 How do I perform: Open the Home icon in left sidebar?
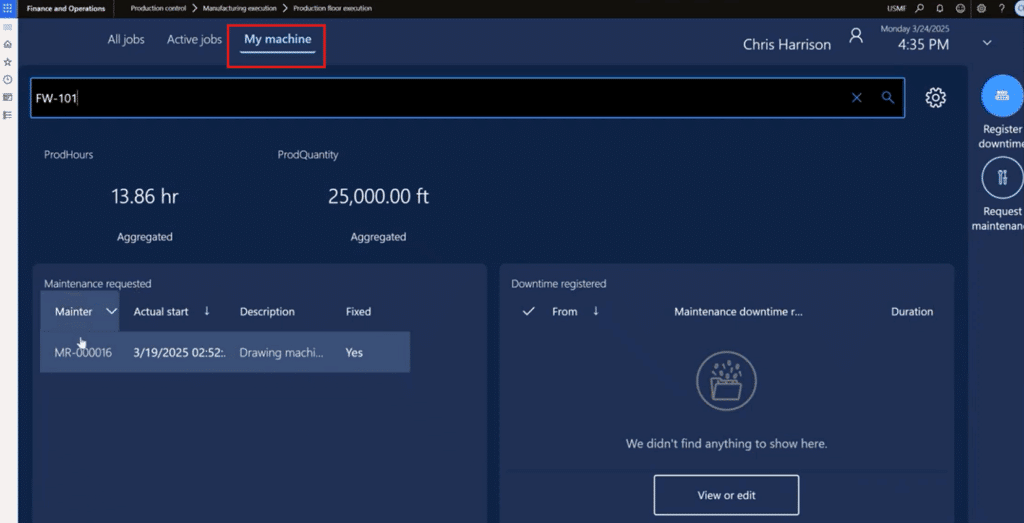pos(8,44)
